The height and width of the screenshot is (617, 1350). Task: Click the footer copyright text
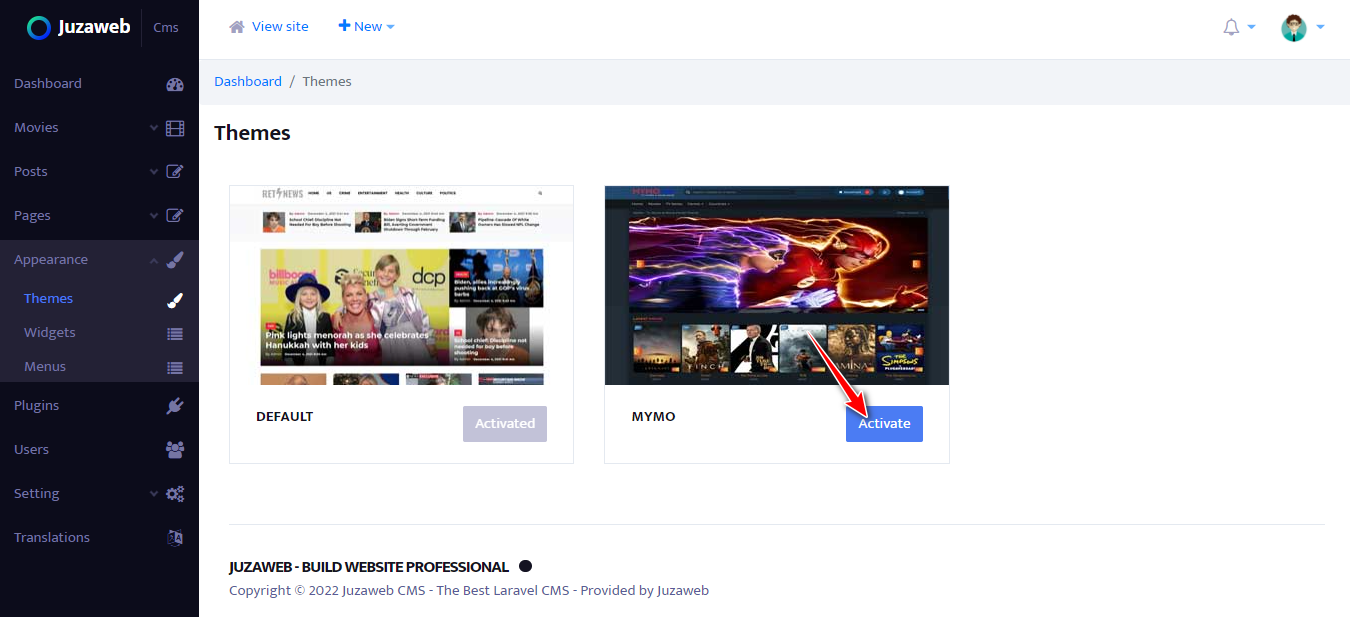[469, 591]
